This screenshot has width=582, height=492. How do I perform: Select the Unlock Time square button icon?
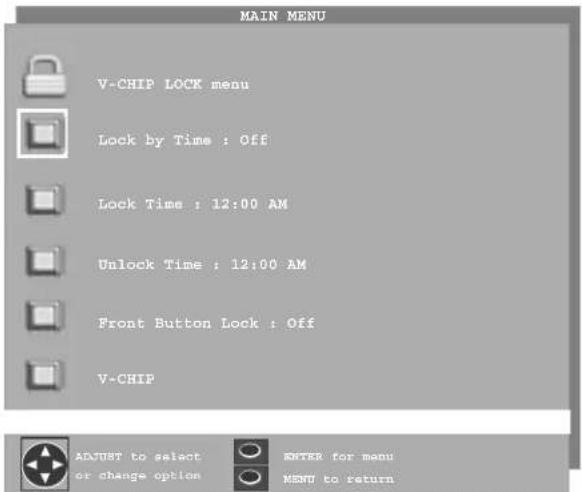[44, 261]
